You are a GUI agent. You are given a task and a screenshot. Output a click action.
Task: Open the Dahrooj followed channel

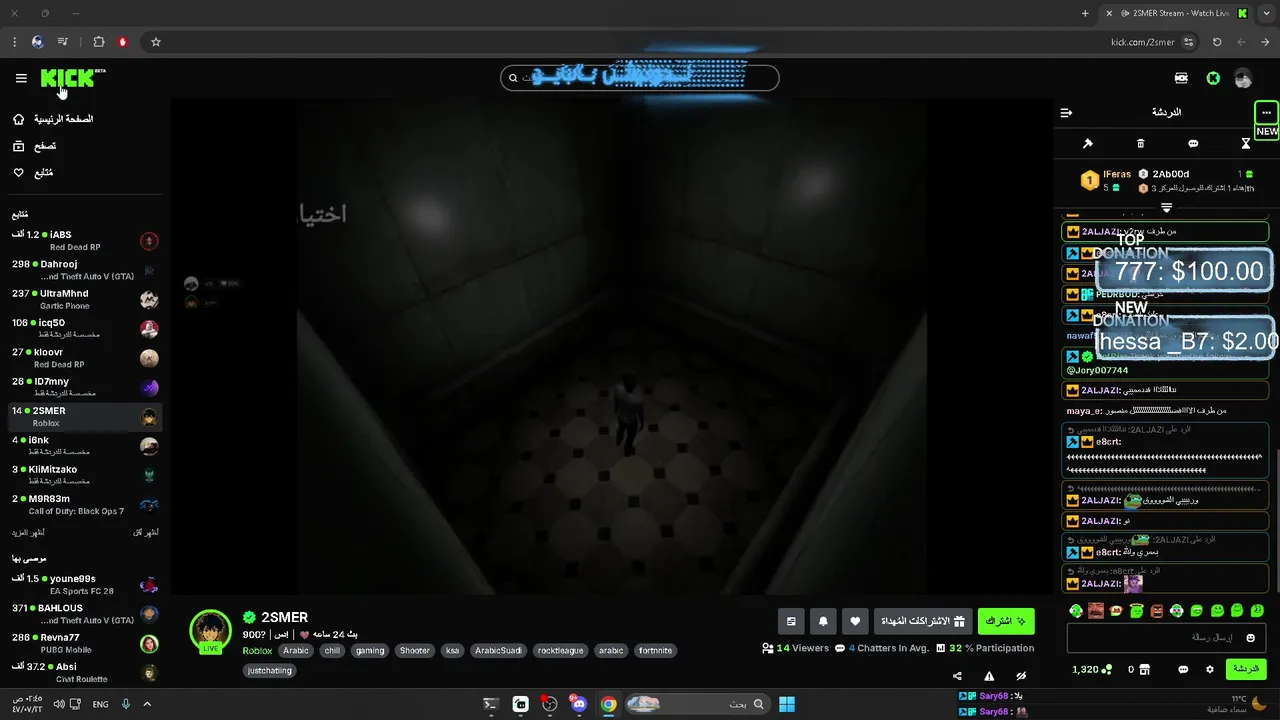pyautogui.click(x=85, y=270)
